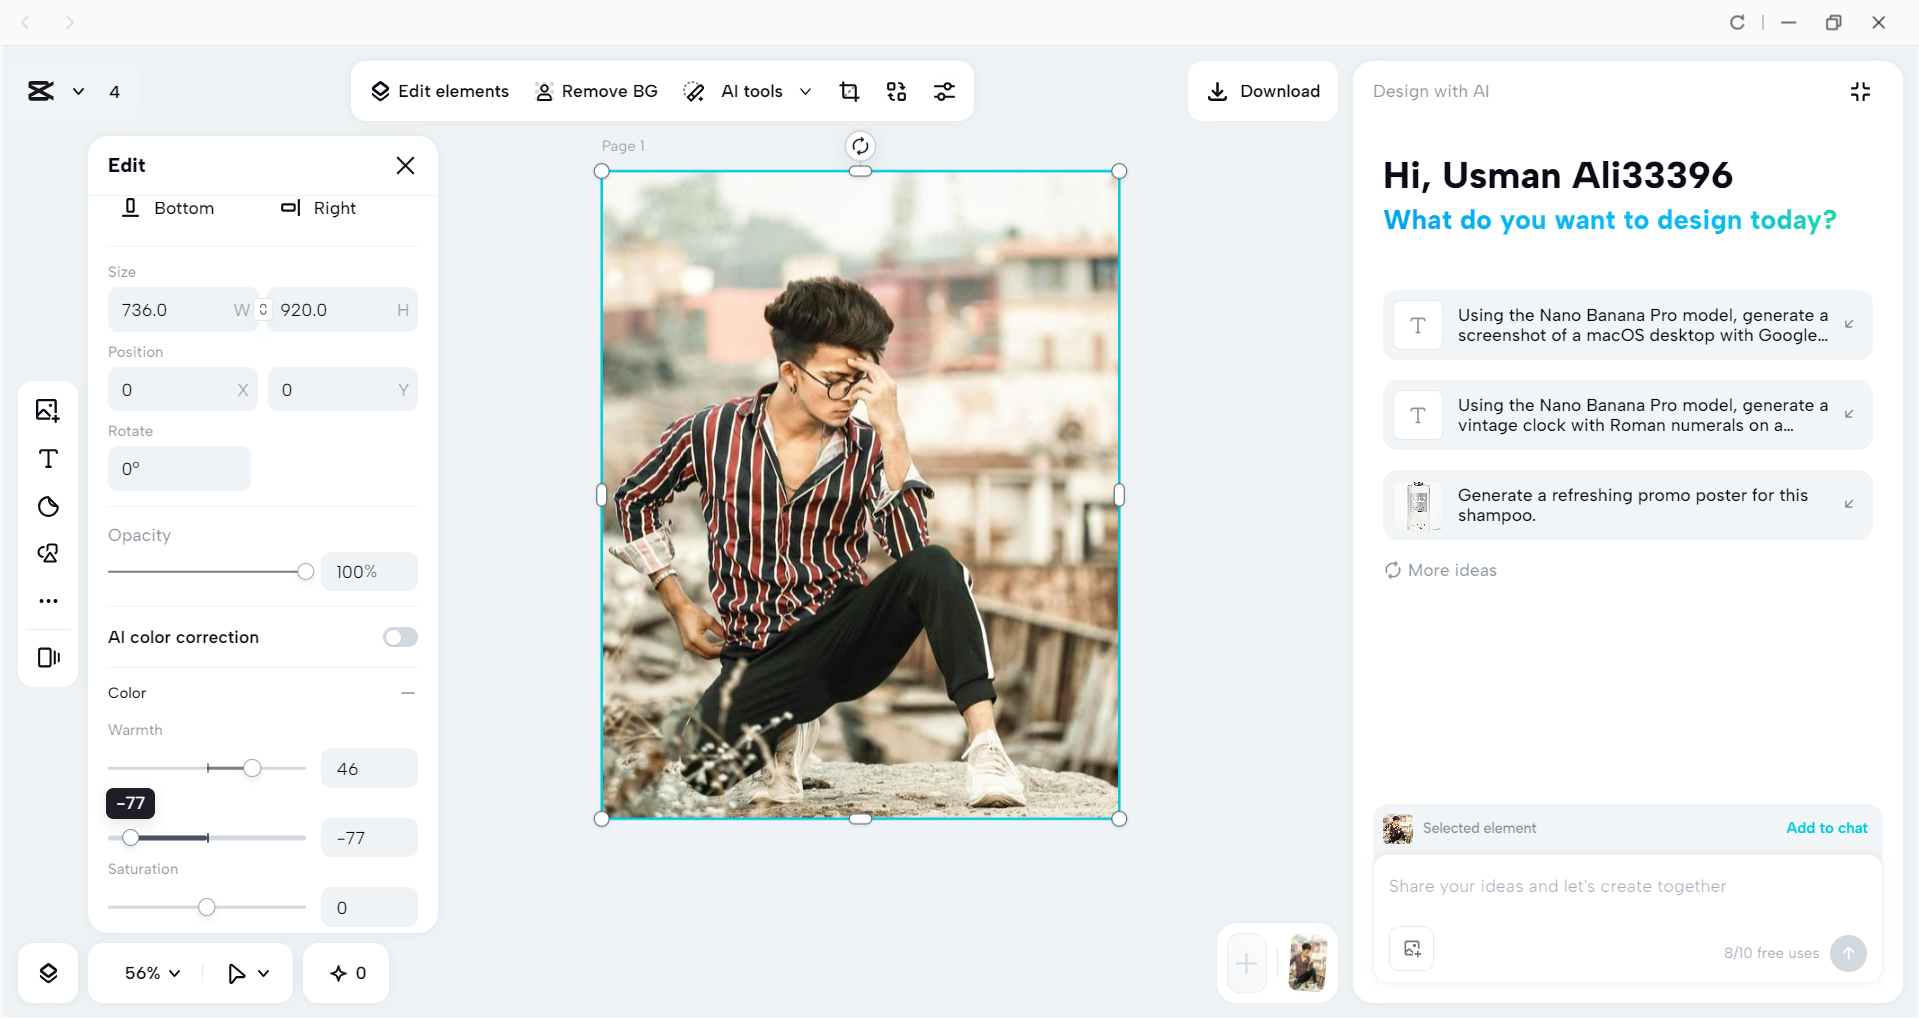
Task: Open more tools ellipsis in sidebar
Action: pyautogui.click(x=48, y=601)
